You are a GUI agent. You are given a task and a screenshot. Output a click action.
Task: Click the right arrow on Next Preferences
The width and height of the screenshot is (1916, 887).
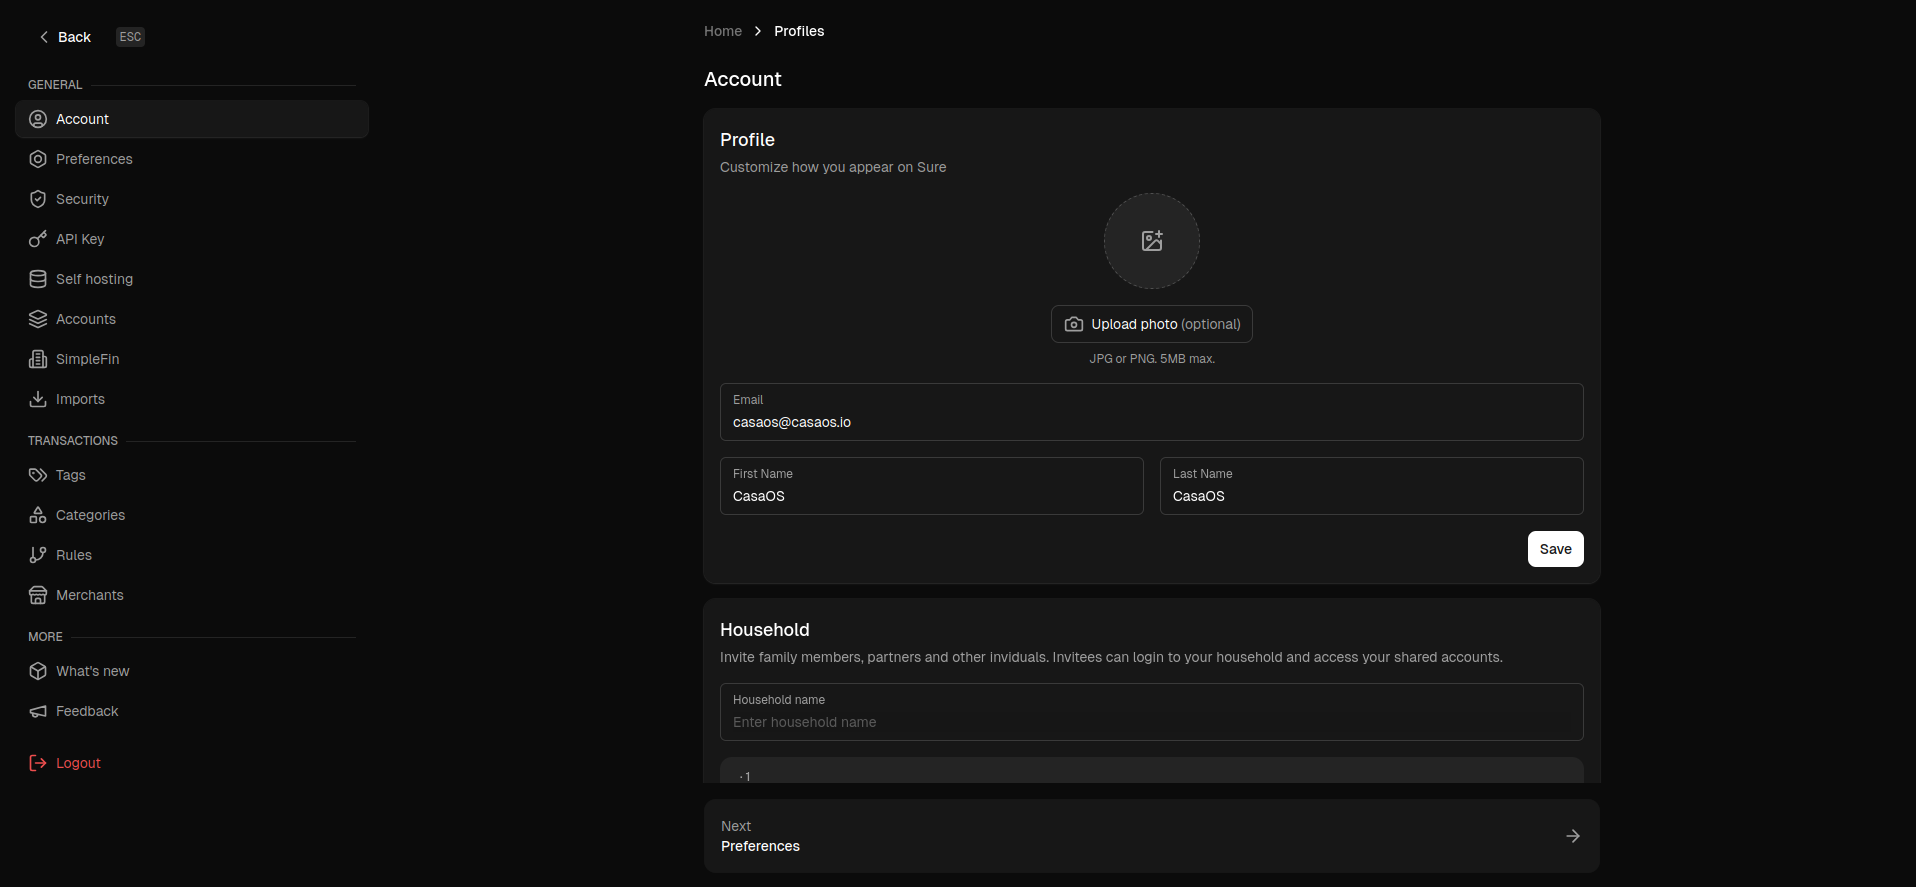[1572, 836]
